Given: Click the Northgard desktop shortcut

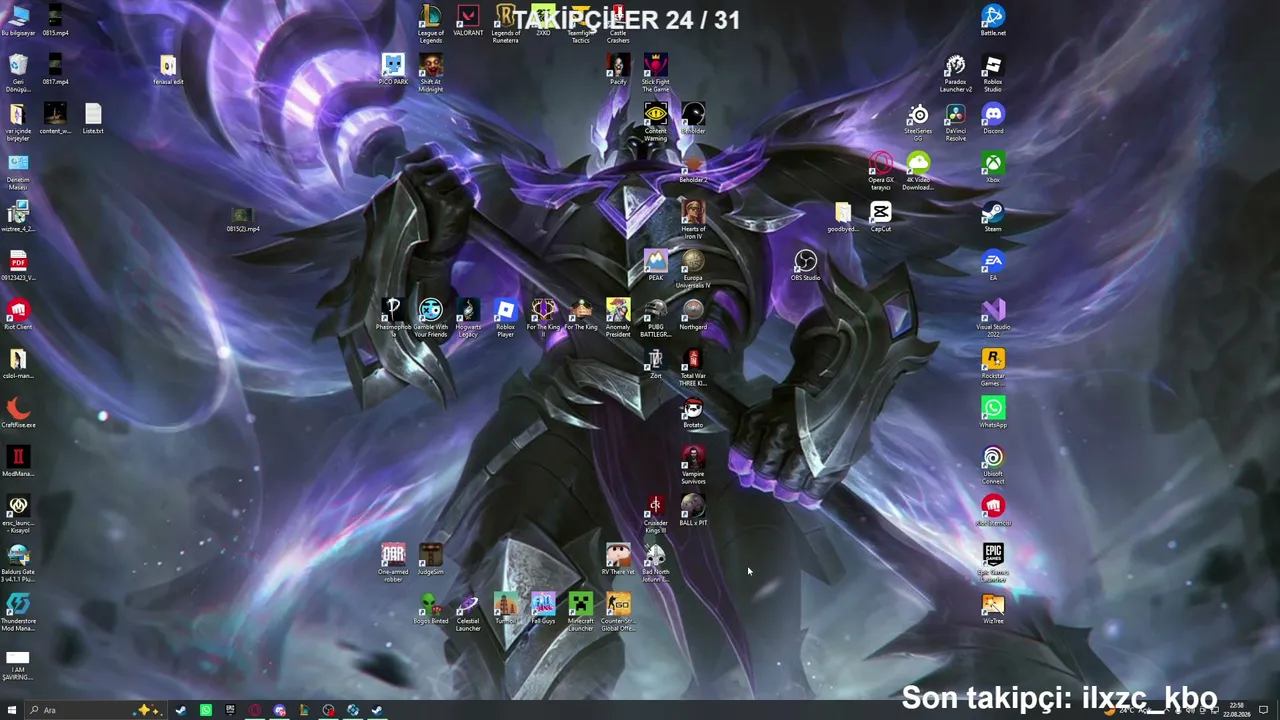Looking at the screenshot, I should (693, 315).
